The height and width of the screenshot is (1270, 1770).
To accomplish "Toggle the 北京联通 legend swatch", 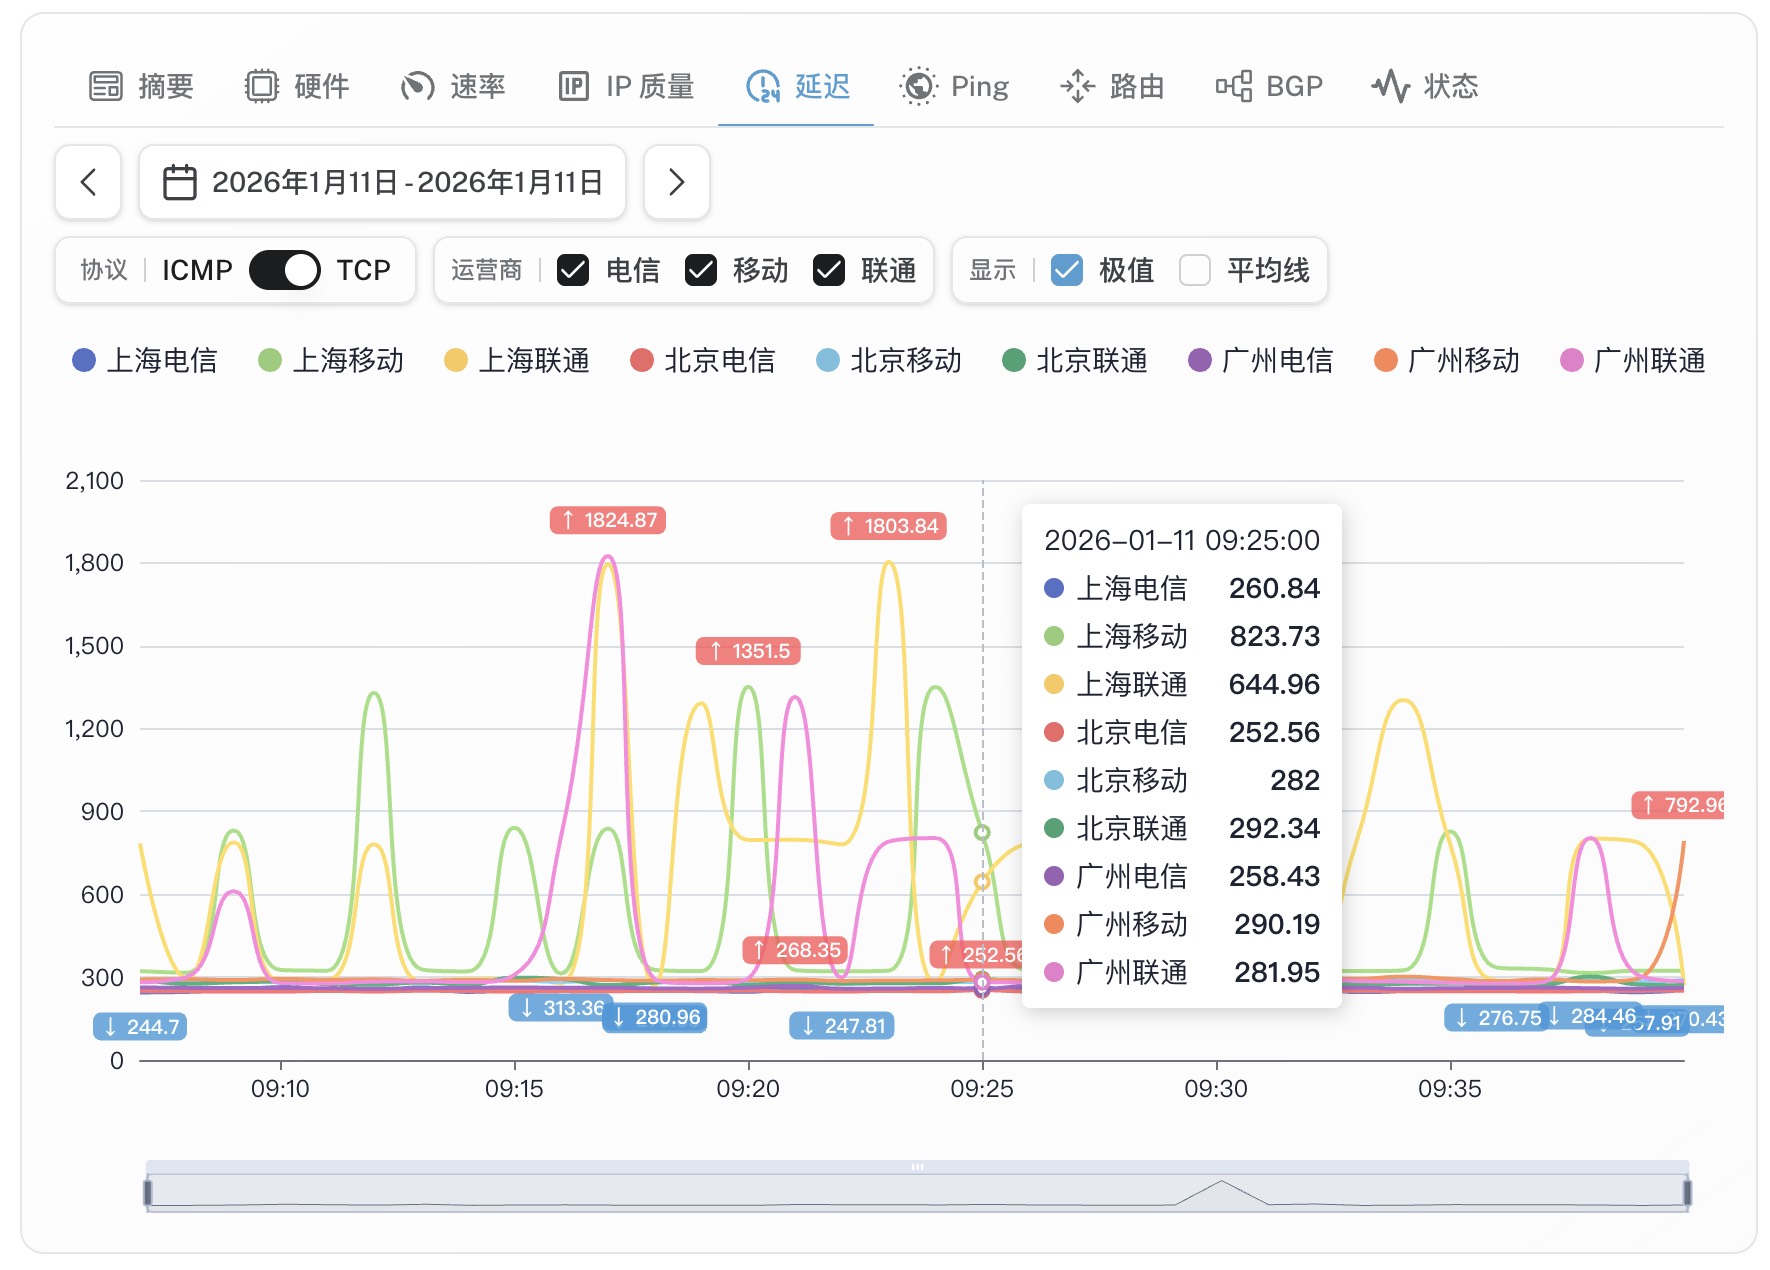I will (x=1014, y=360).
